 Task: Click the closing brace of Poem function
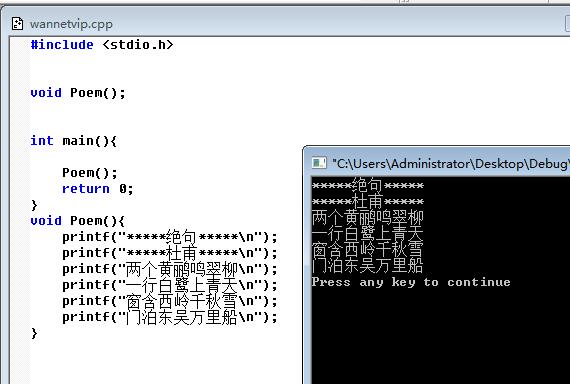click(x=34, y=333)
